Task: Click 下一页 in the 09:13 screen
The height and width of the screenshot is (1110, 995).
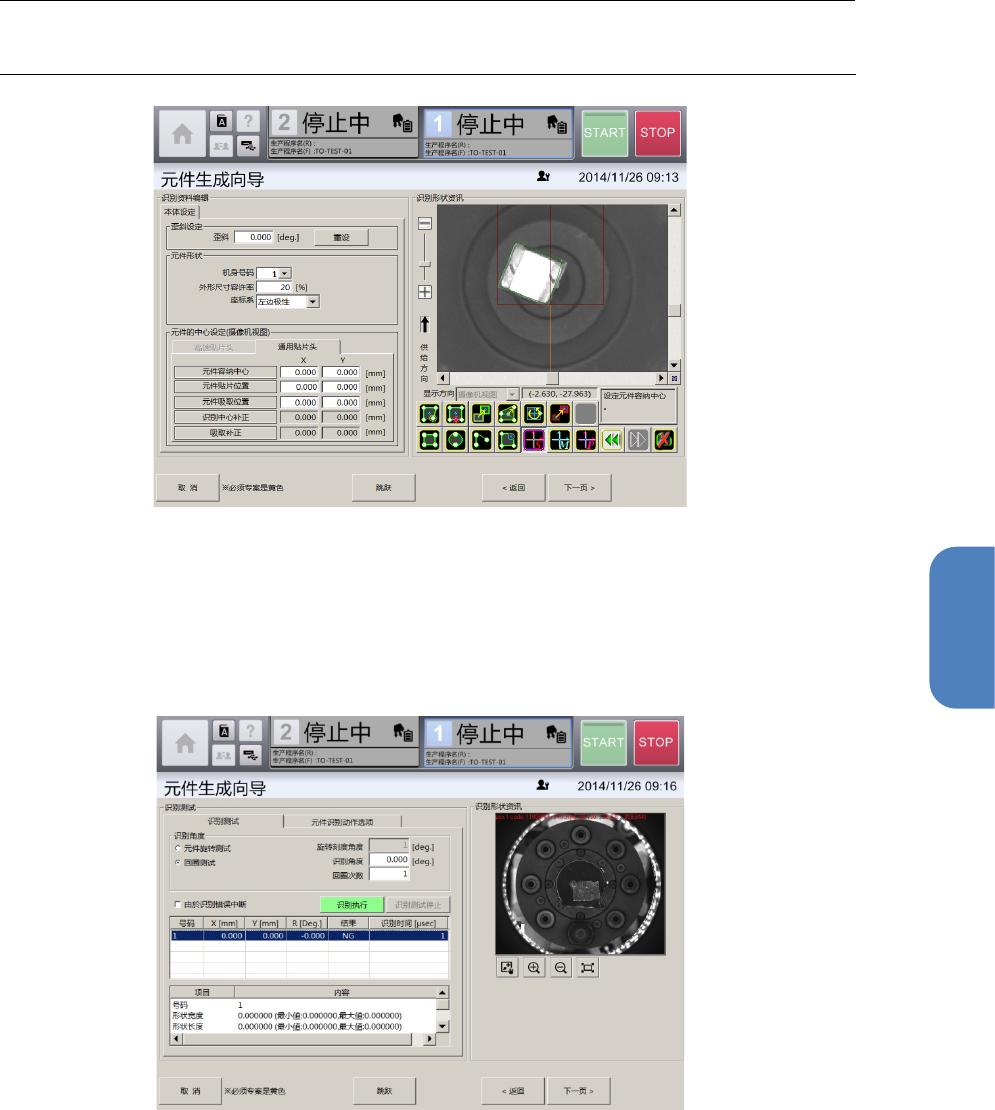Action: click(580, 488)
